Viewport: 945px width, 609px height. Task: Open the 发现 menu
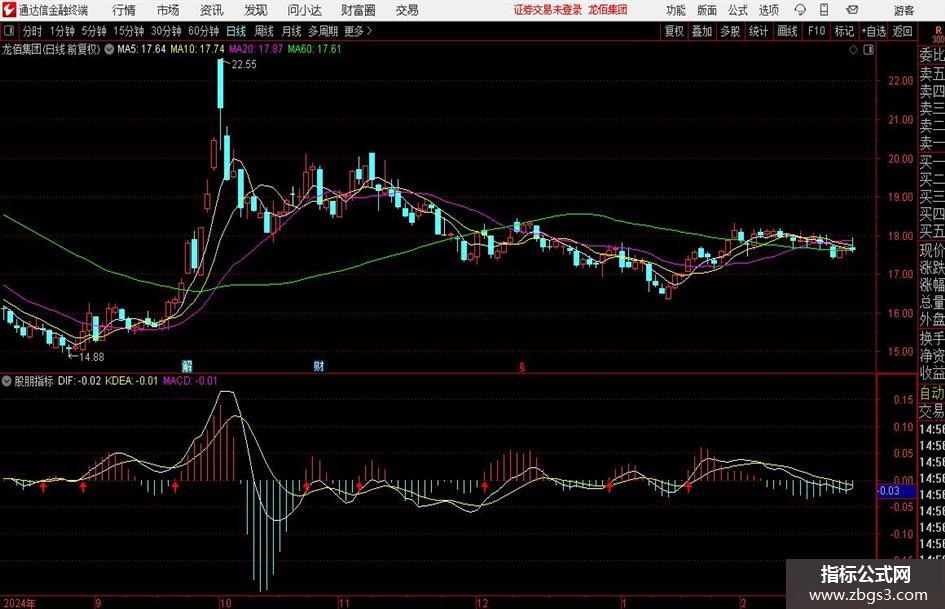tap(256, 10)
